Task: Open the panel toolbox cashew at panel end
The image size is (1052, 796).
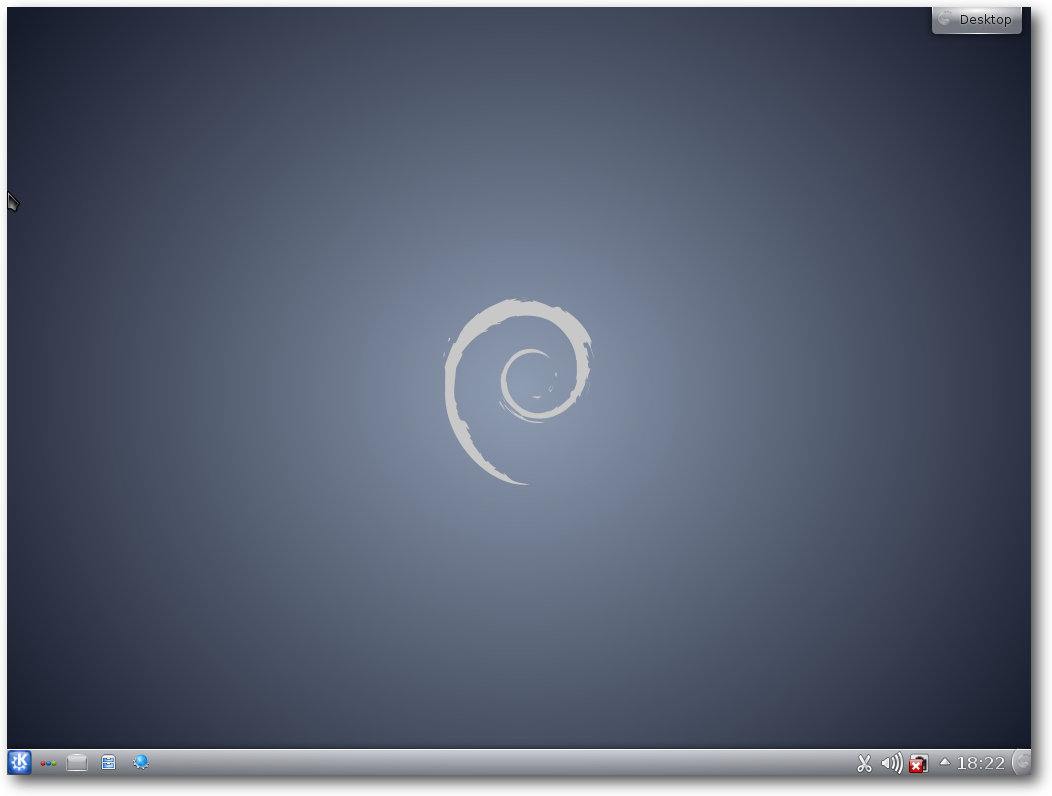Action: [1021, 762]
